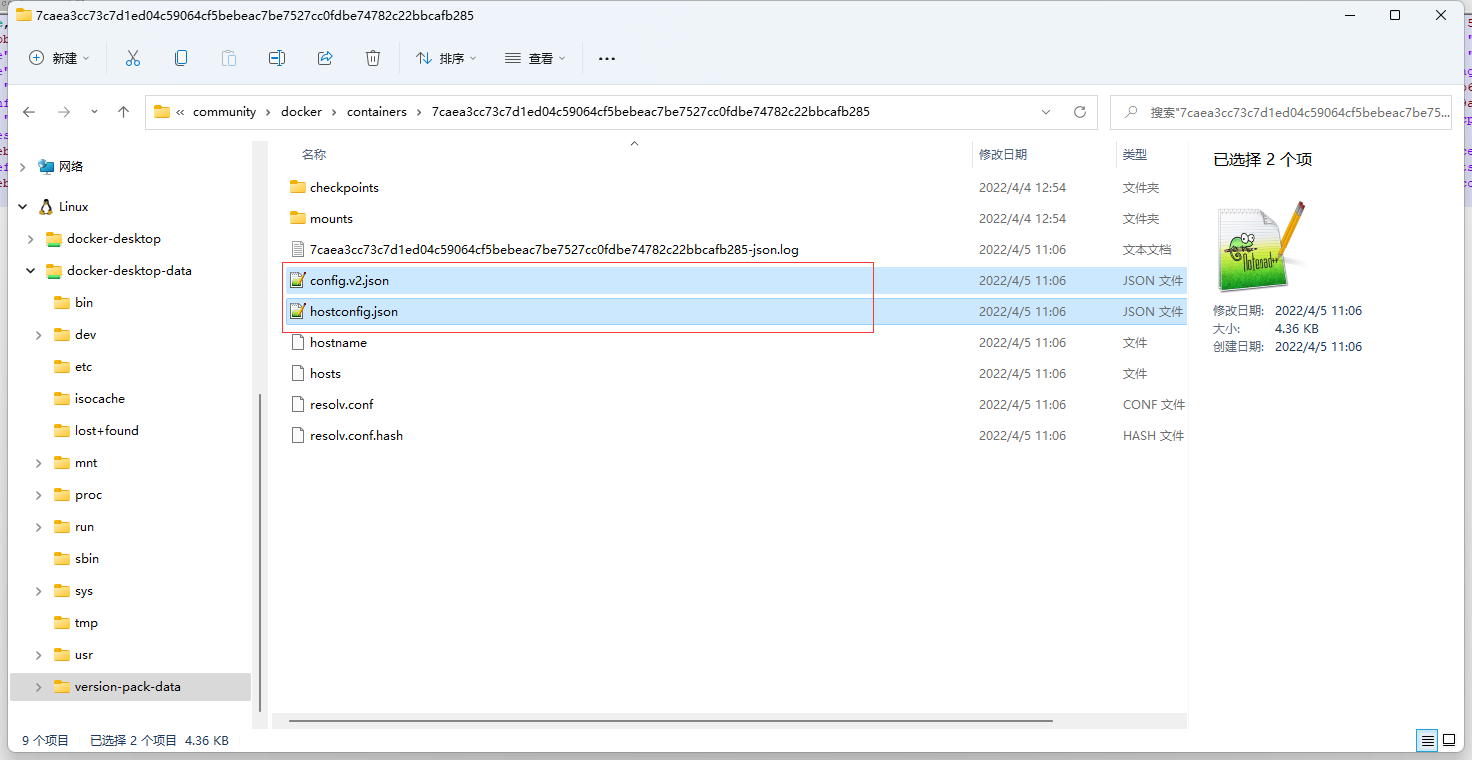The width and height of the screenshot is (1472, 760).
Task: Select sbin folder in sidebar
Action: [87, 559]
